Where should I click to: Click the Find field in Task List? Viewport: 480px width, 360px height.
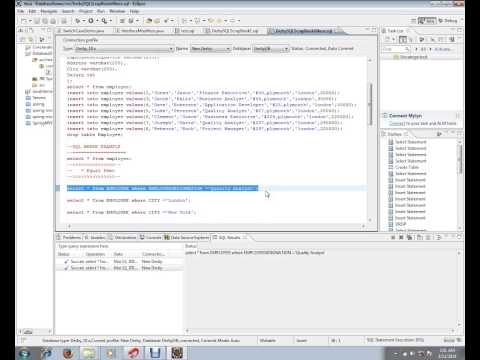[396, 49]
